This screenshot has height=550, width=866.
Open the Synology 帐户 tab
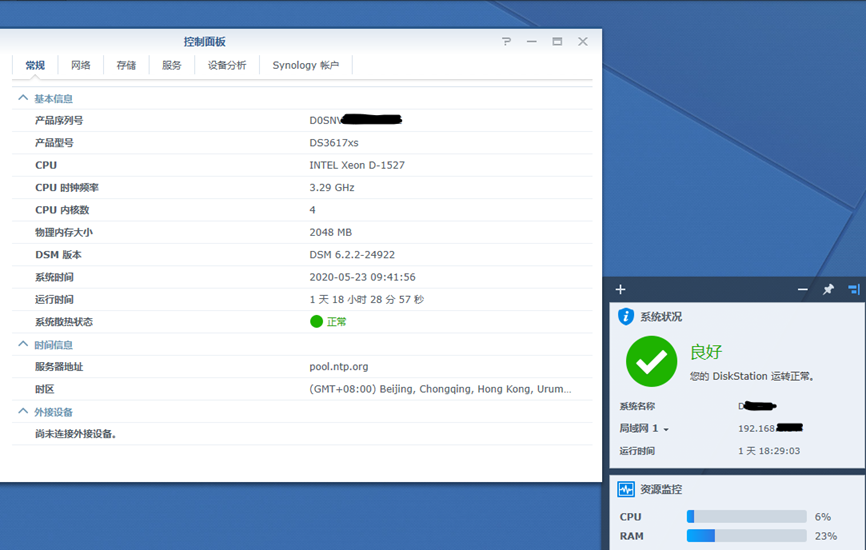(x=305, y=65)
